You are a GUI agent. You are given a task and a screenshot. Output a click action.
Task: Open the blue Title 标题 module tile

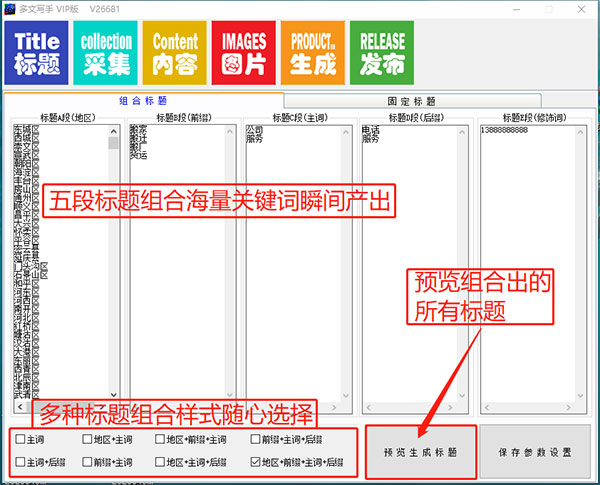coord(36,53)
